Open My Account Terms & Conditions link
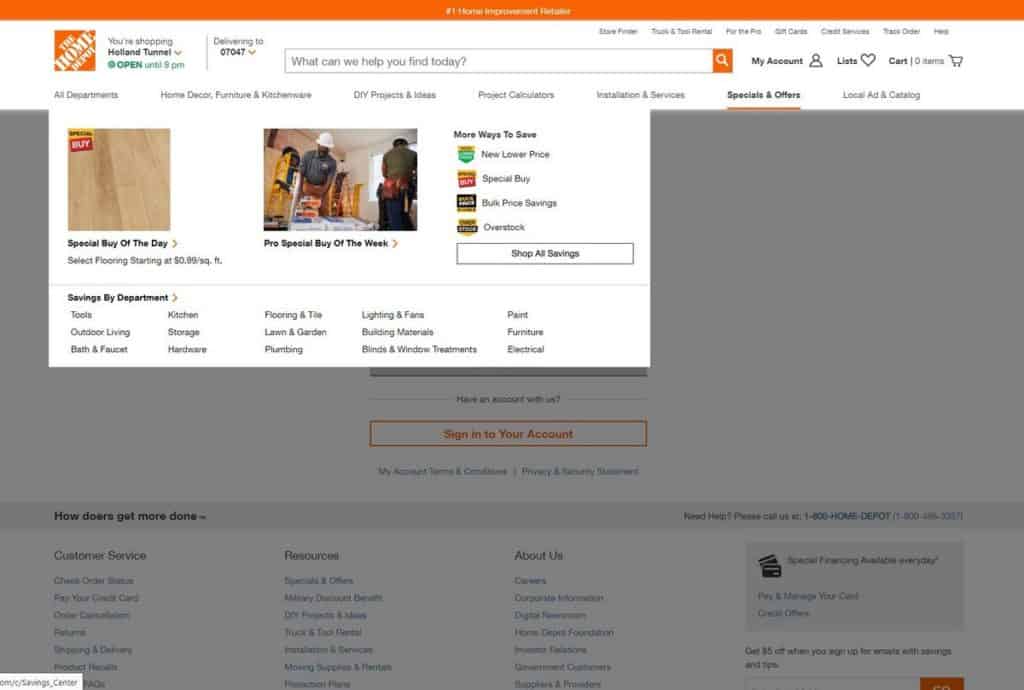 [x=443, y=471]
